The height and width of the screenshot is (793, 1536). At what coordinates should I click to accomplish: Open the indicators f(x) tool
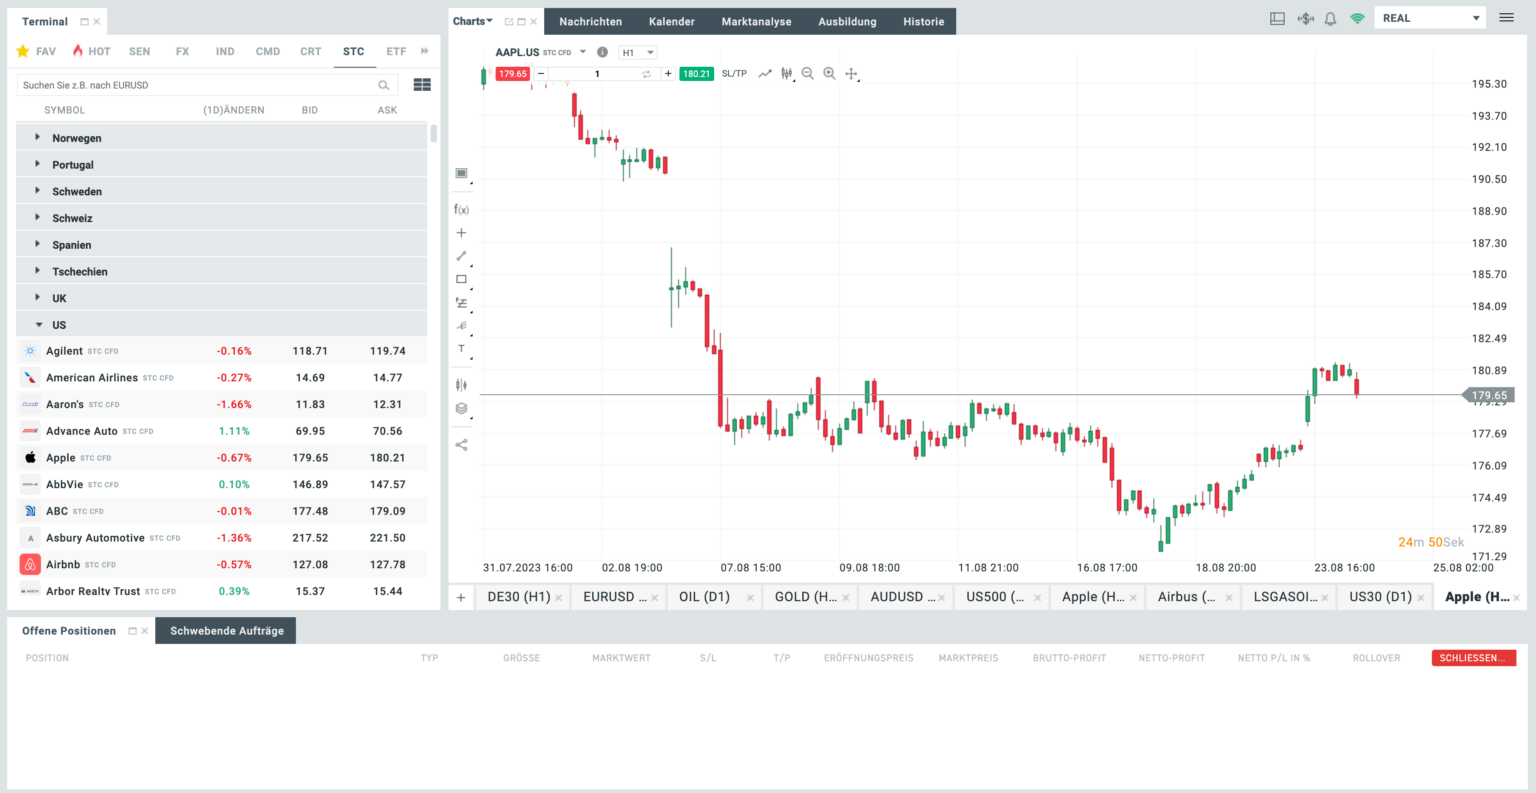461,209
